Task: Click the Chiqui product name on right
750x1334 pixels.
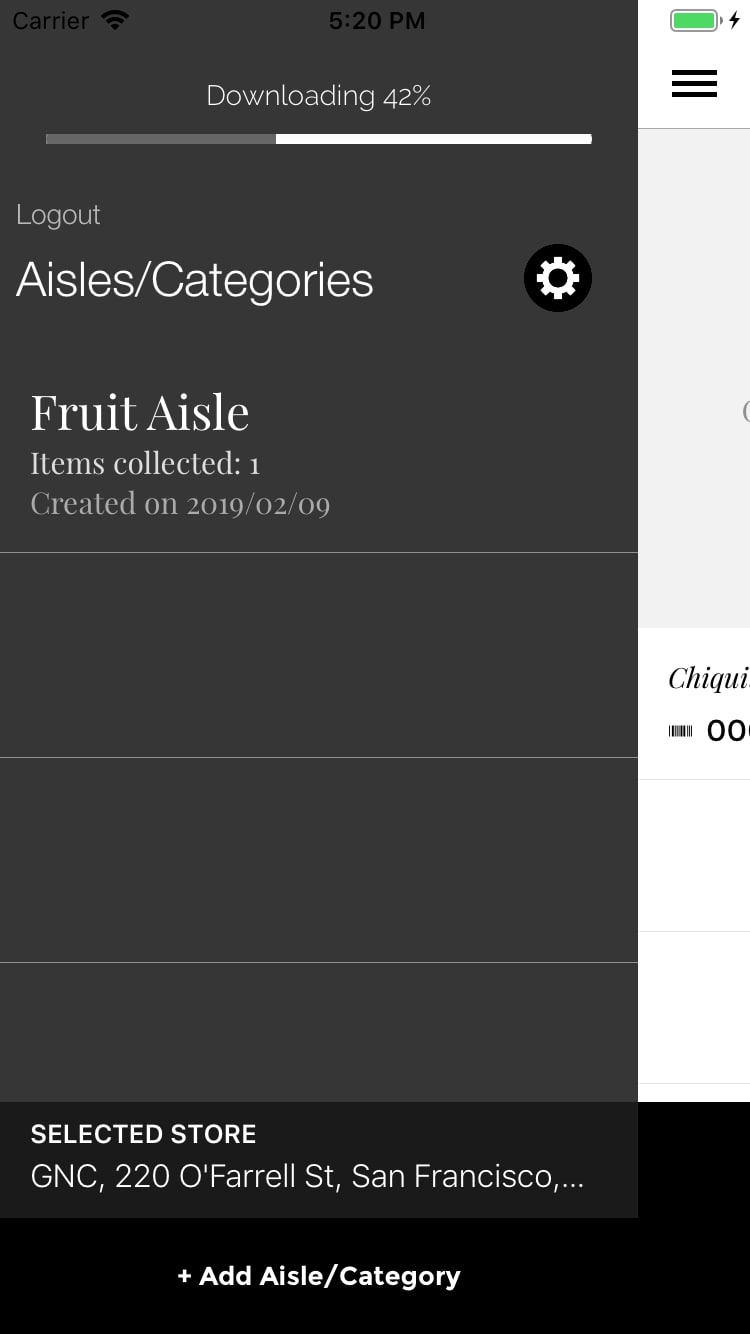Action: click(708, 679)
